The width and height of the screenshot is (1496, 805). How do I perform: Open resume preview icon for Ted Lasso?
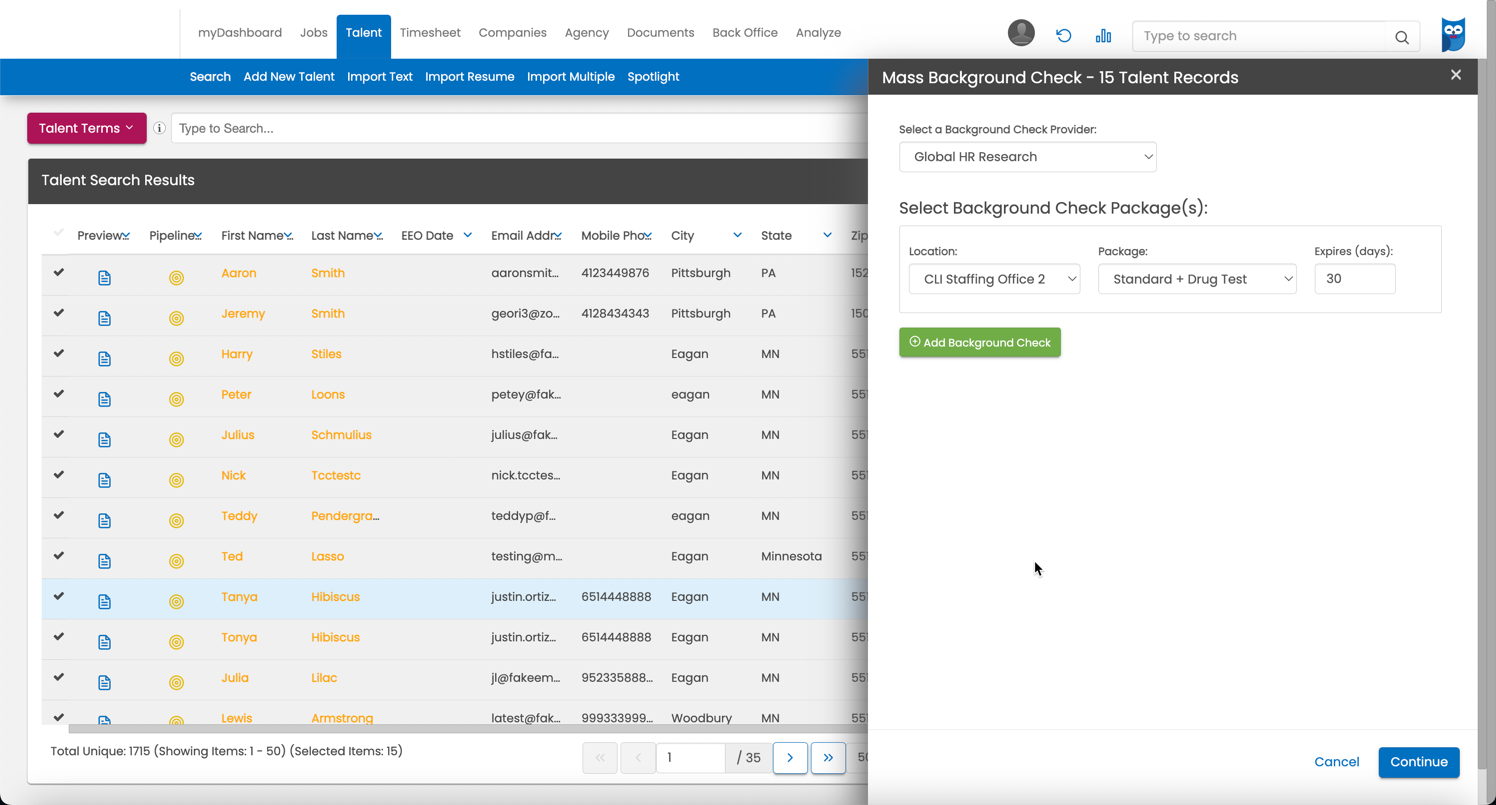click(104, 561)
